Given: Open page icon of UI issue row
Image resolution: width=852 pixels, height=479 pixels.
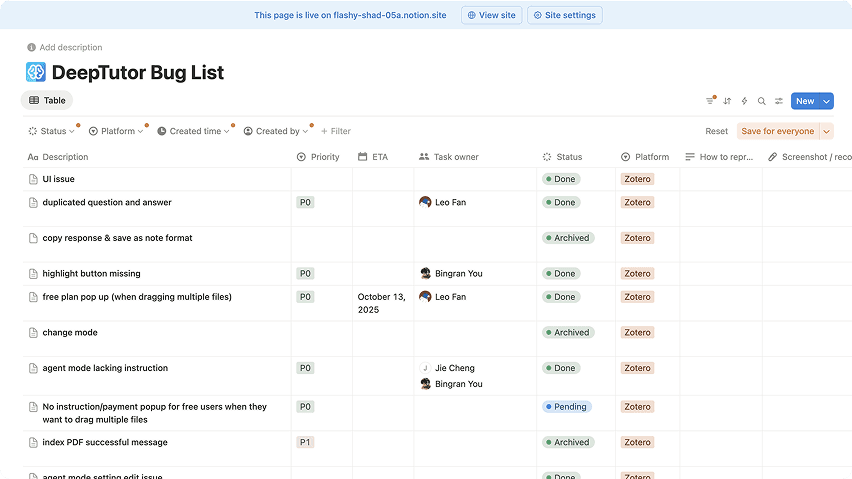Looking at the screenshot, I should pos(33,179).
